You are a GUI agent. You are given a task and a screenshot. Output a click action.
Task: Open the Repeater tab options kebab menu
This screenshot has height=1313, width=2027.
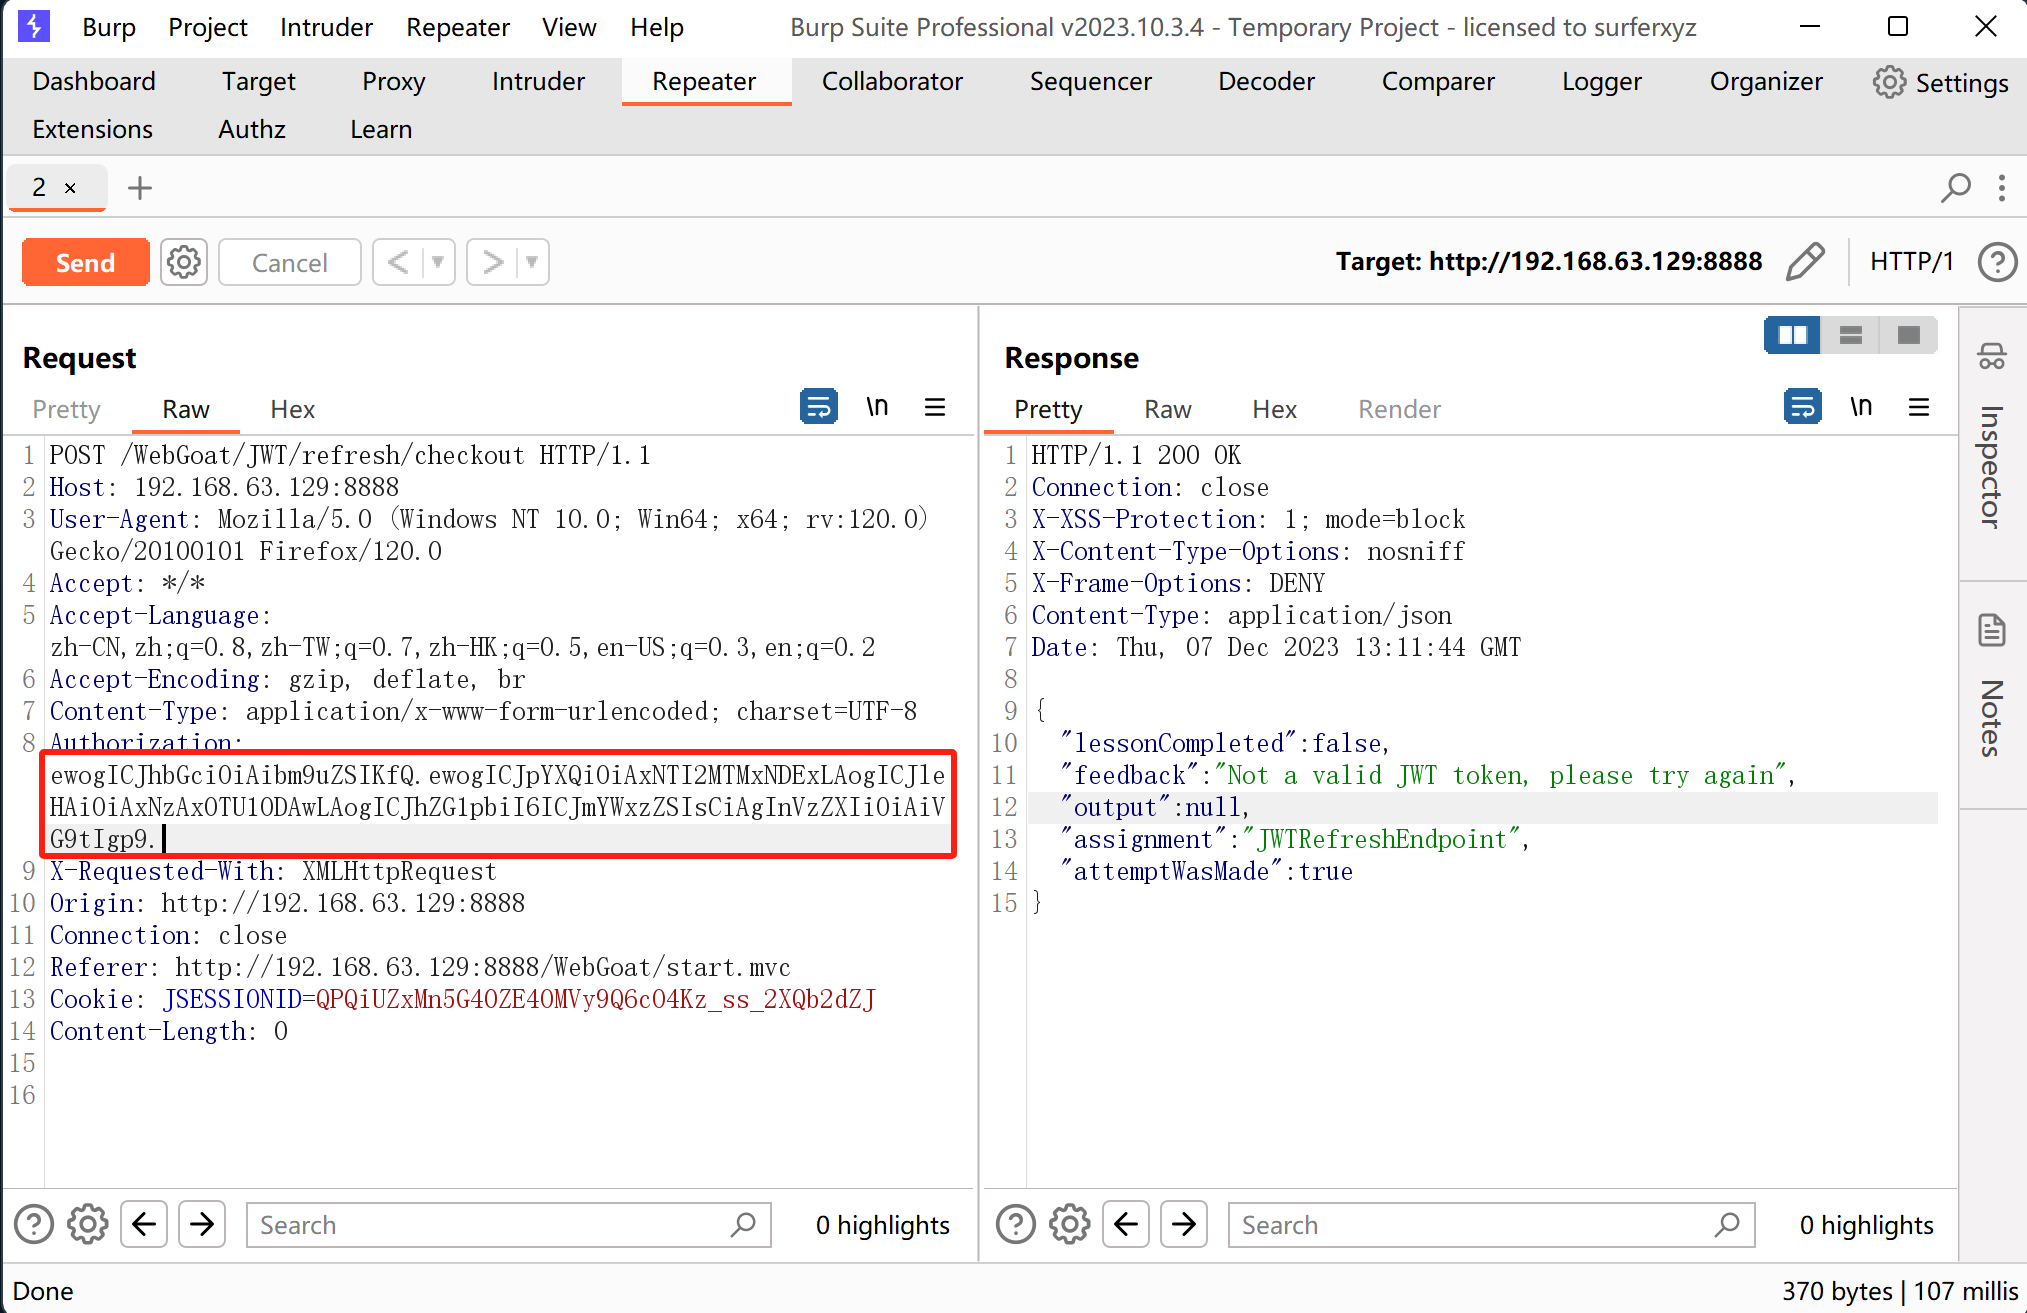coord(2002,187)
